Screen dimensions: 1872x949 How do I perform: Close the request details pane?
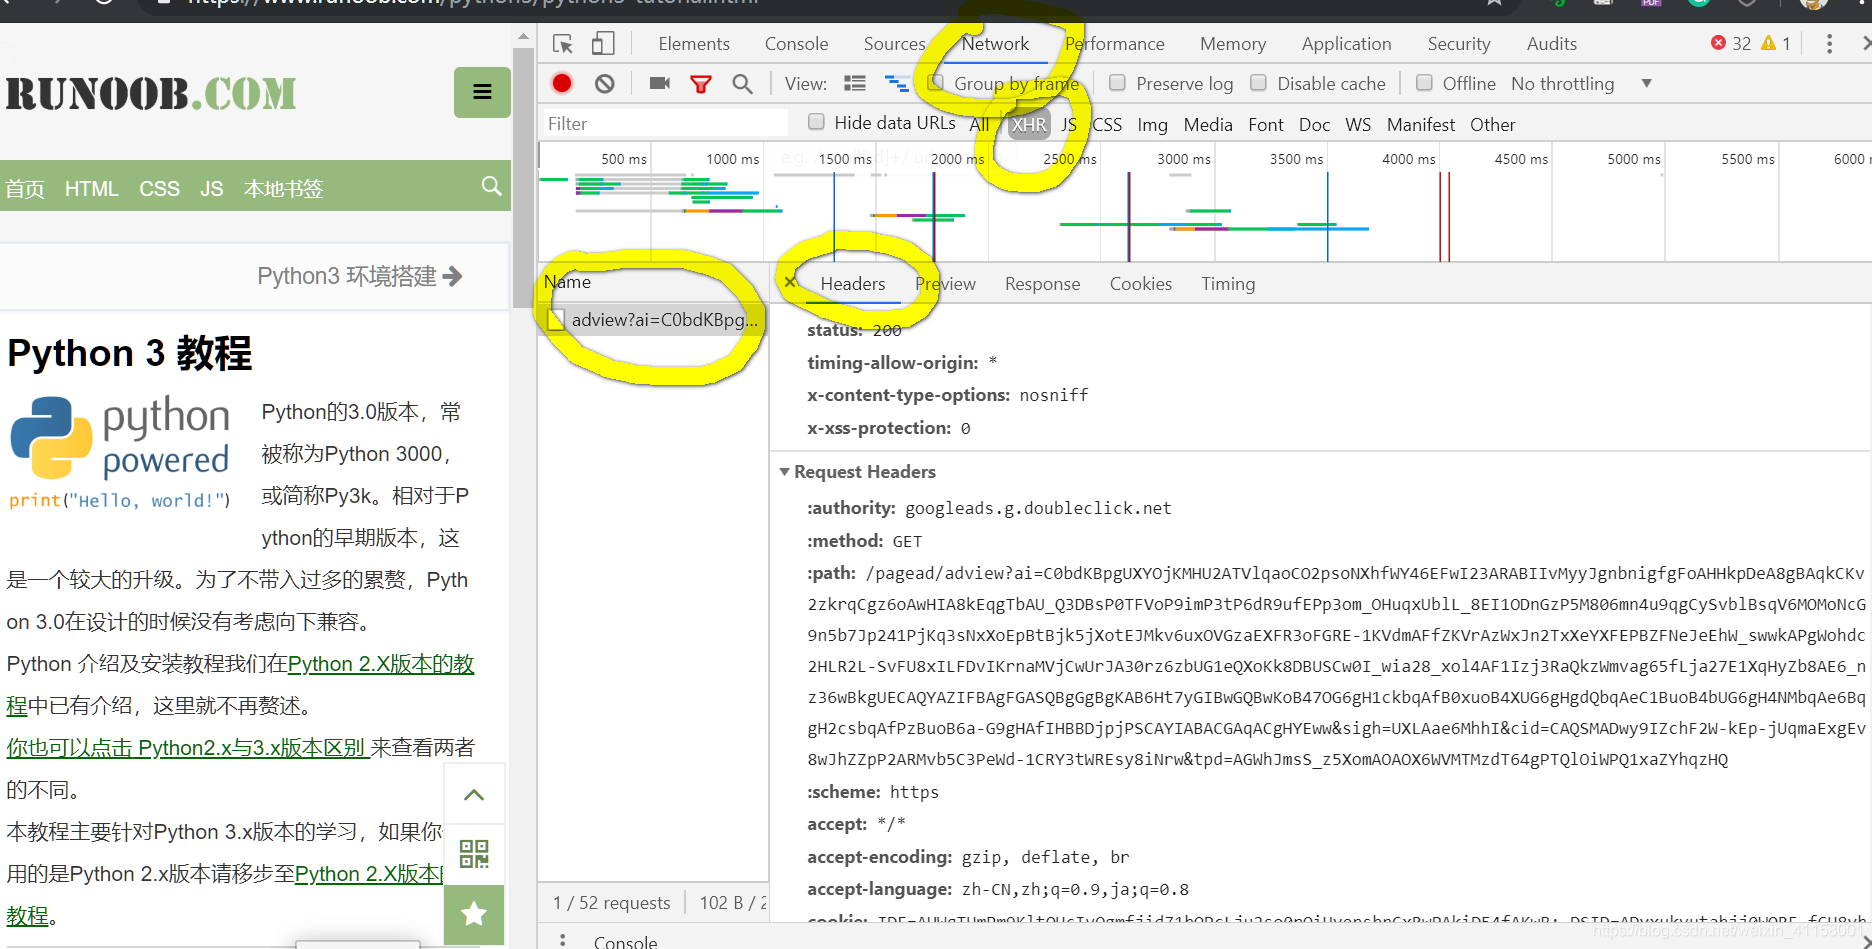pos(790,283)
